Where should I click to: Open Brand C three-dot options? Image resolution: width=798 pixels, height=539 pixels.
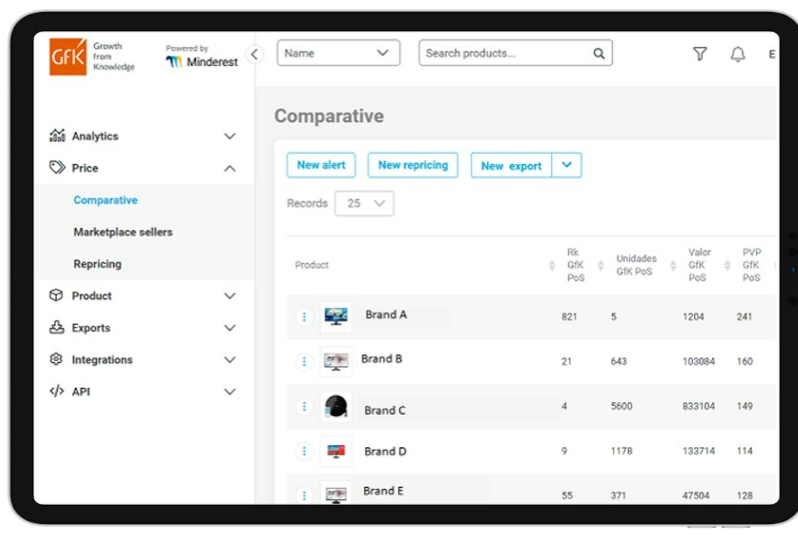click(304, 407)
